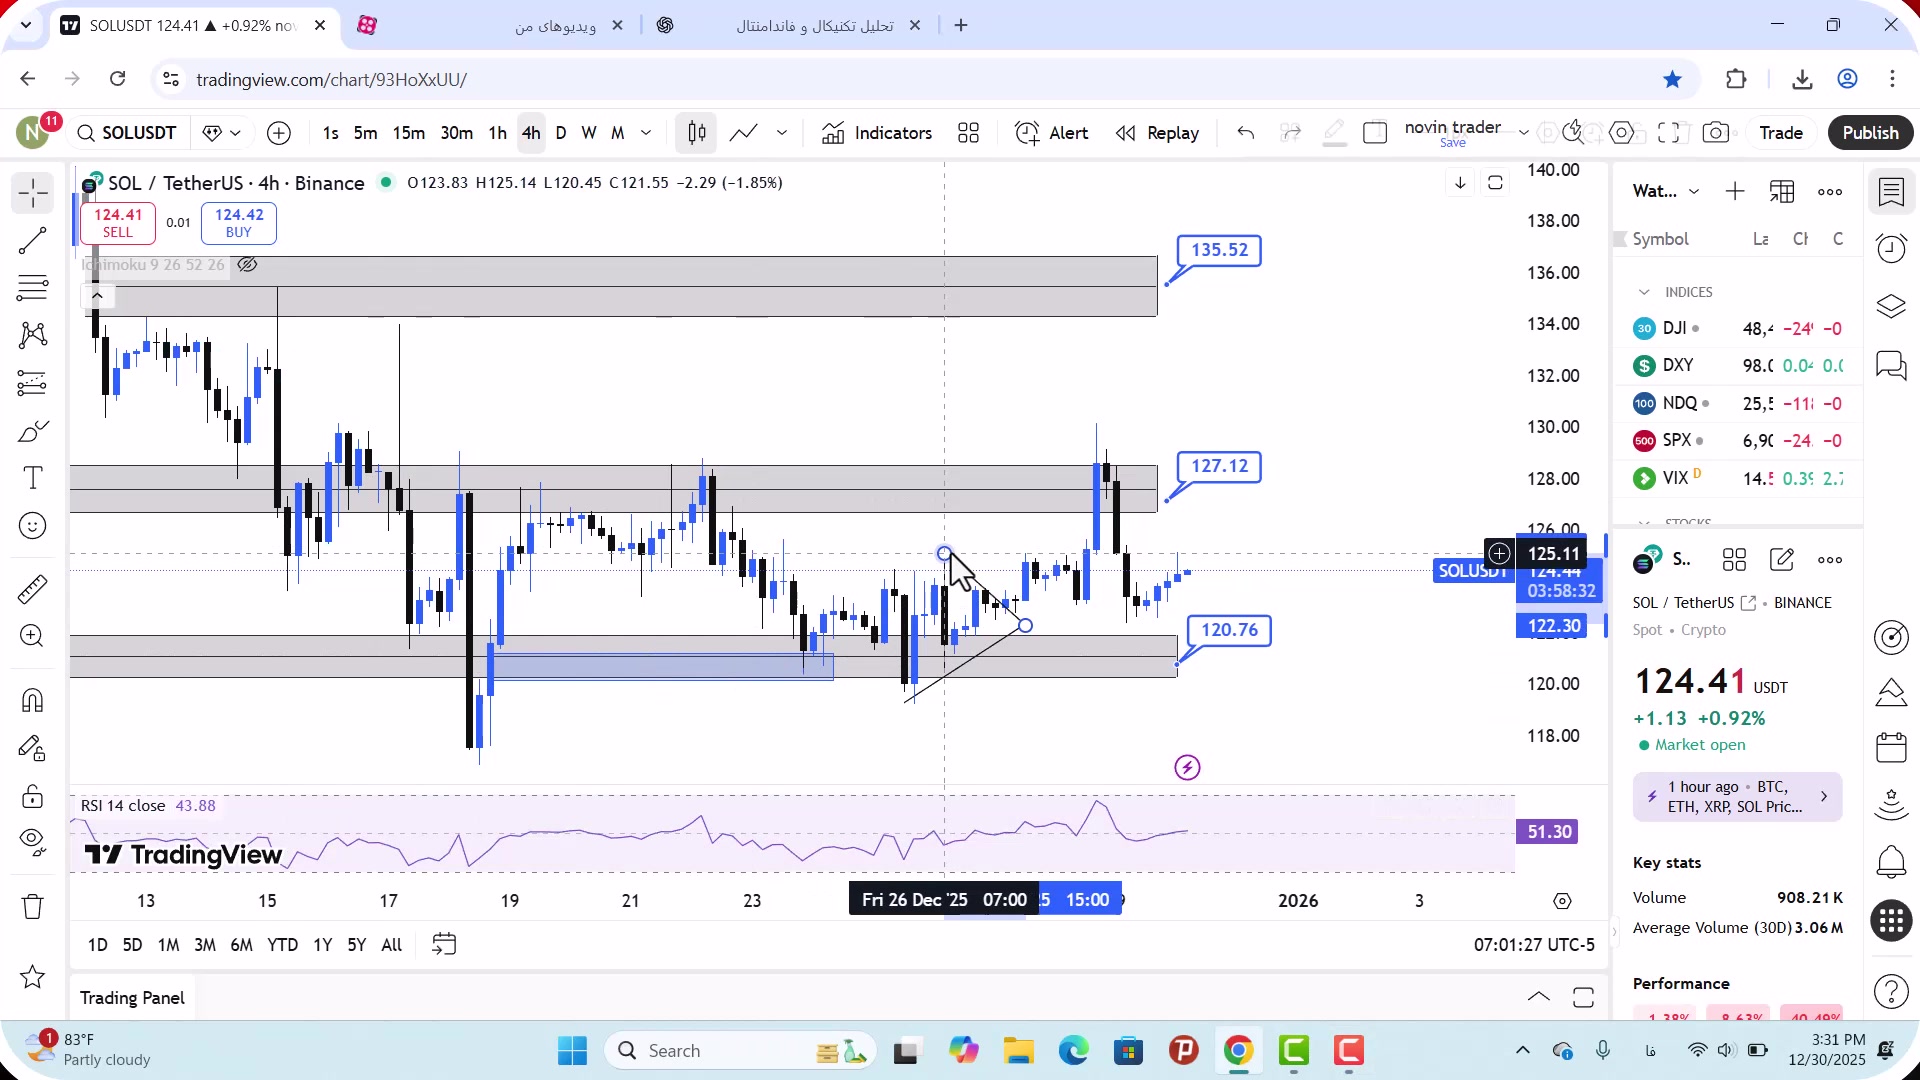Click the SOLUSDT symbol search field

coord(128,133)
